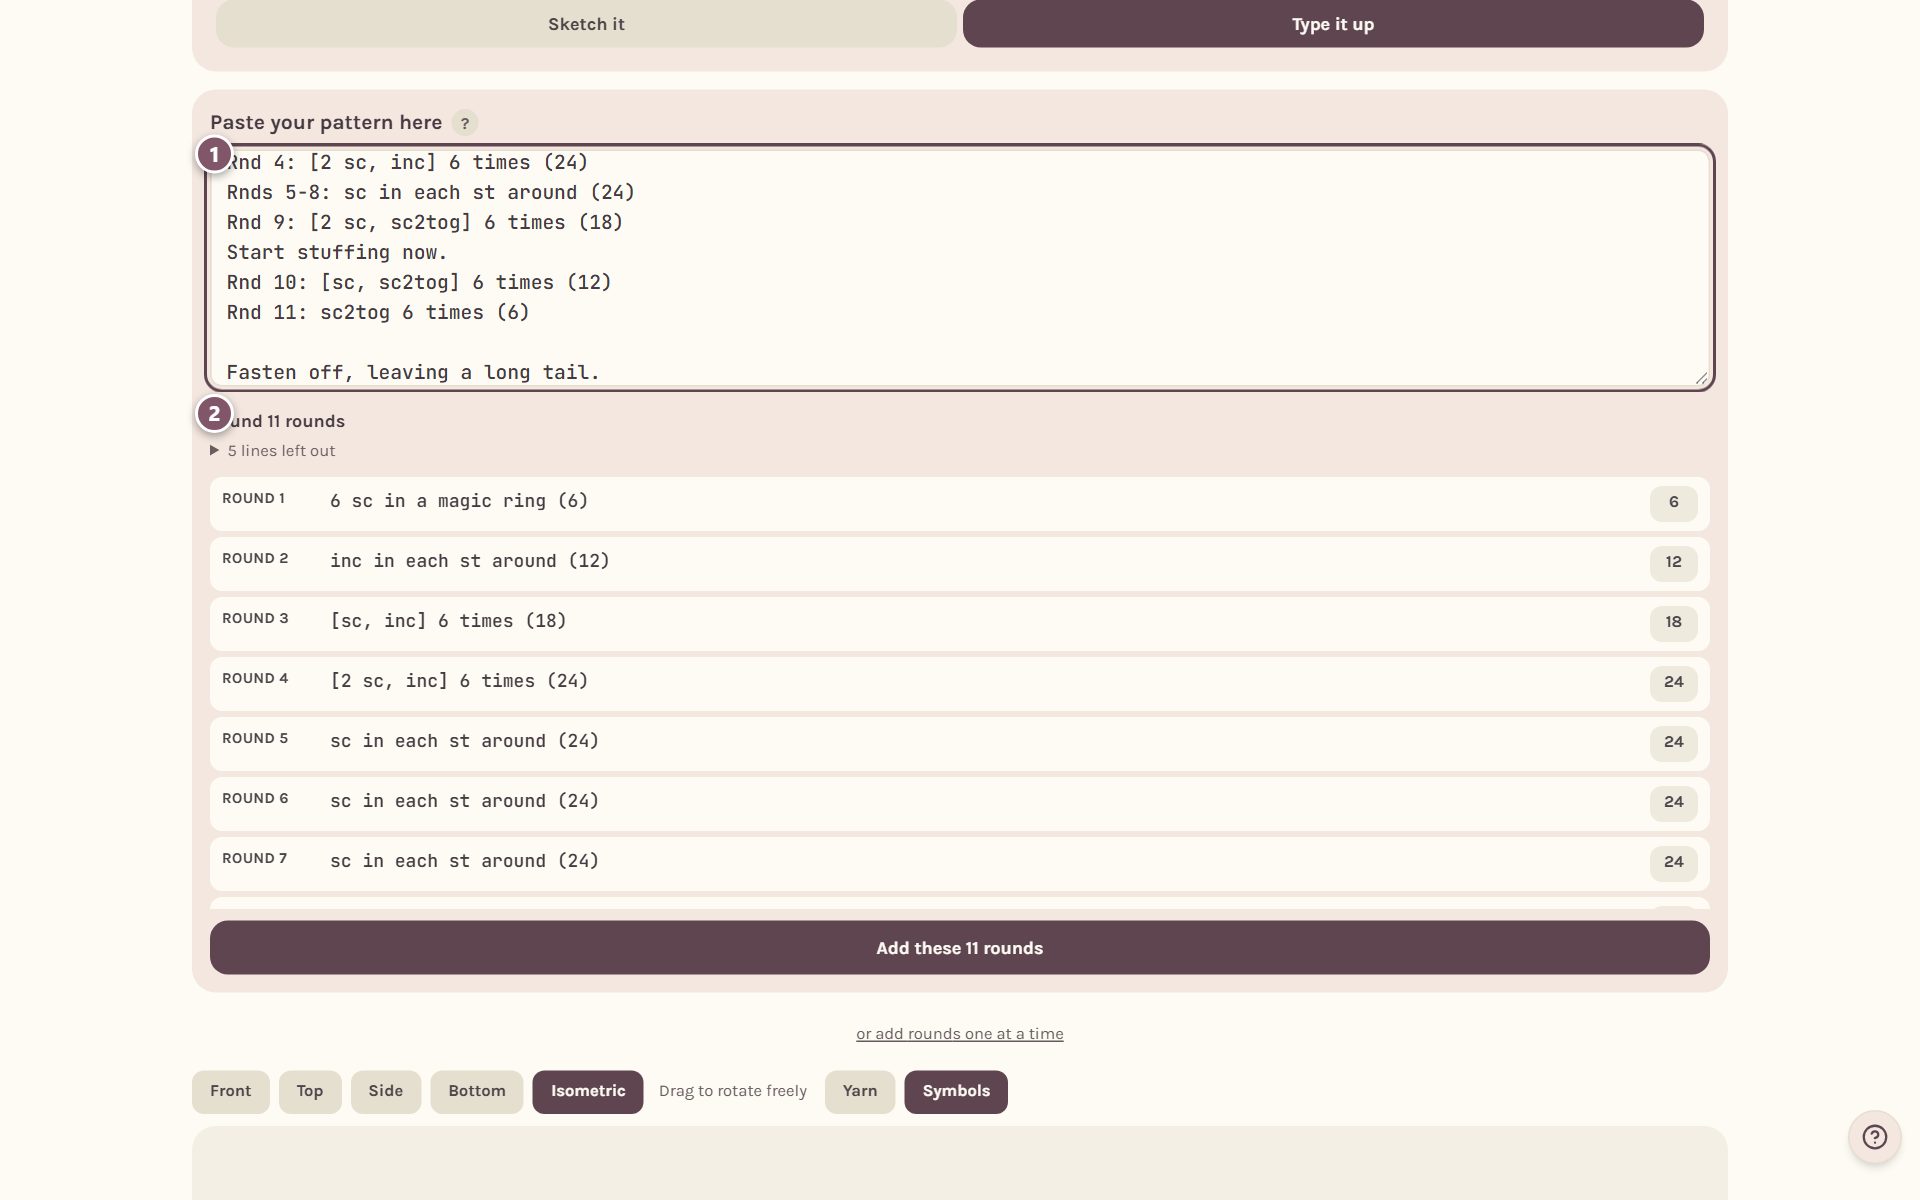Select the Front view
1920x1200 pixels.
point(231,1091)
